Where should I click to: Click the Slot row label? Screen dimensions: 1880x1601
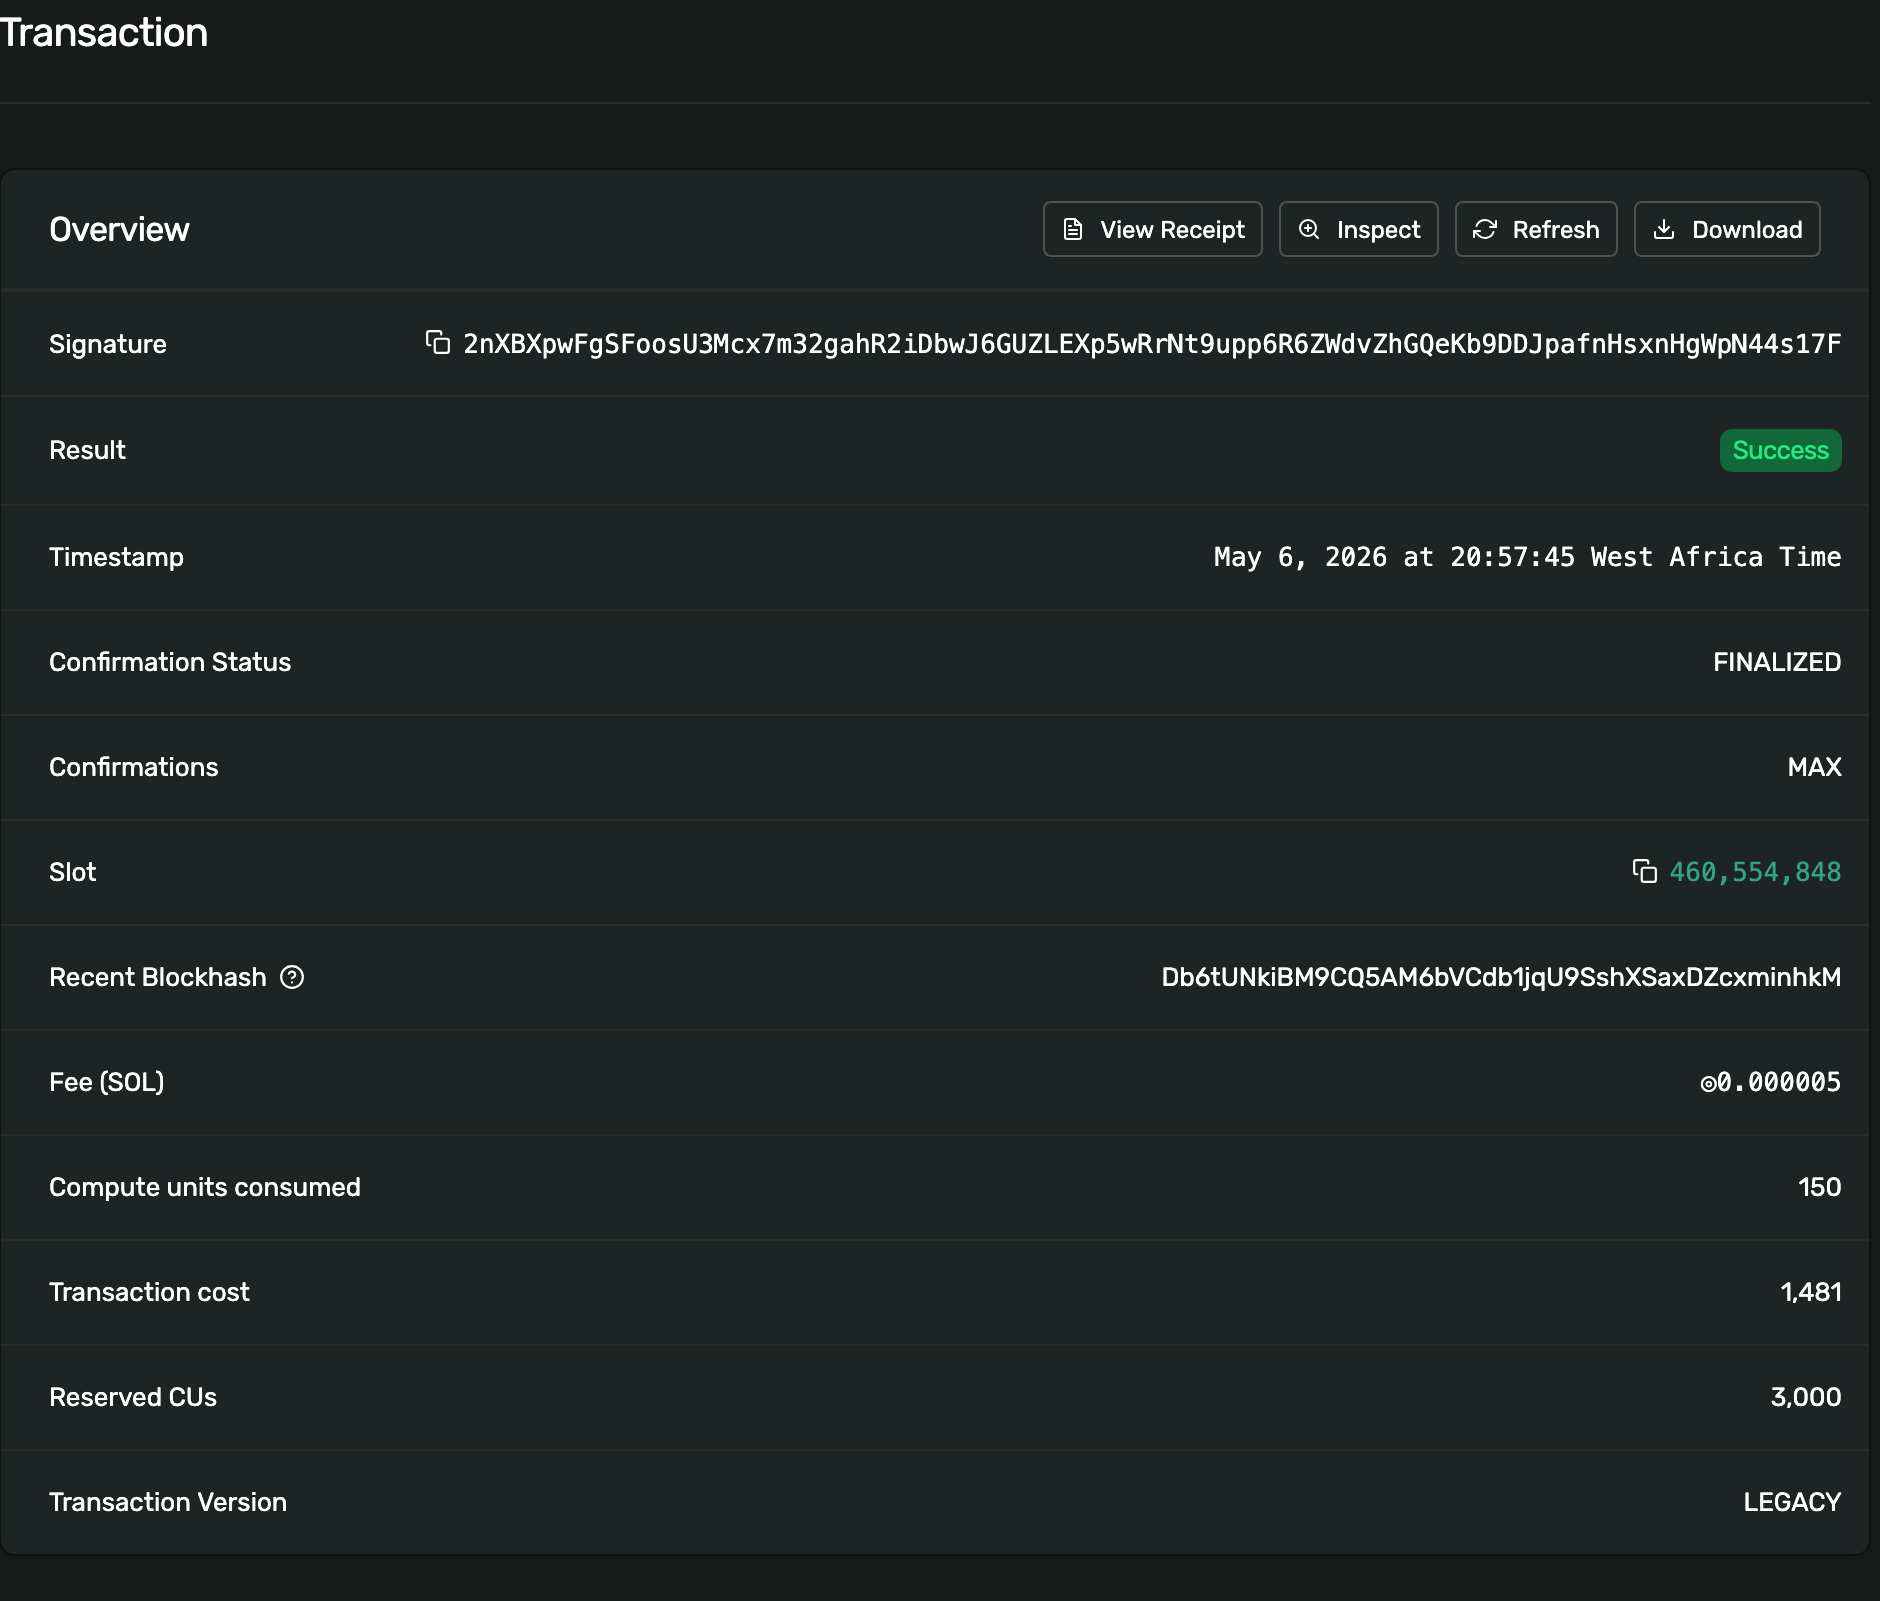pyautogui.click(x=72, y=872)
